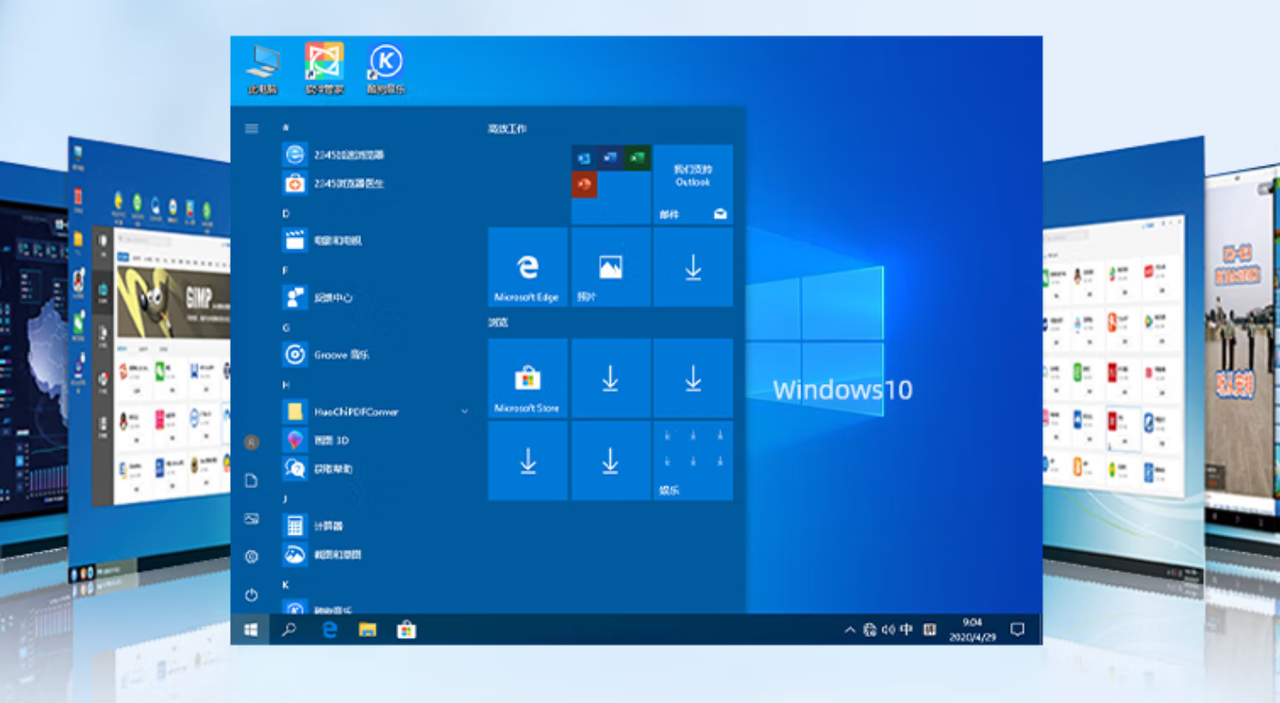
Task: Toggle the Chinese input method indicator
Action: 906,630
